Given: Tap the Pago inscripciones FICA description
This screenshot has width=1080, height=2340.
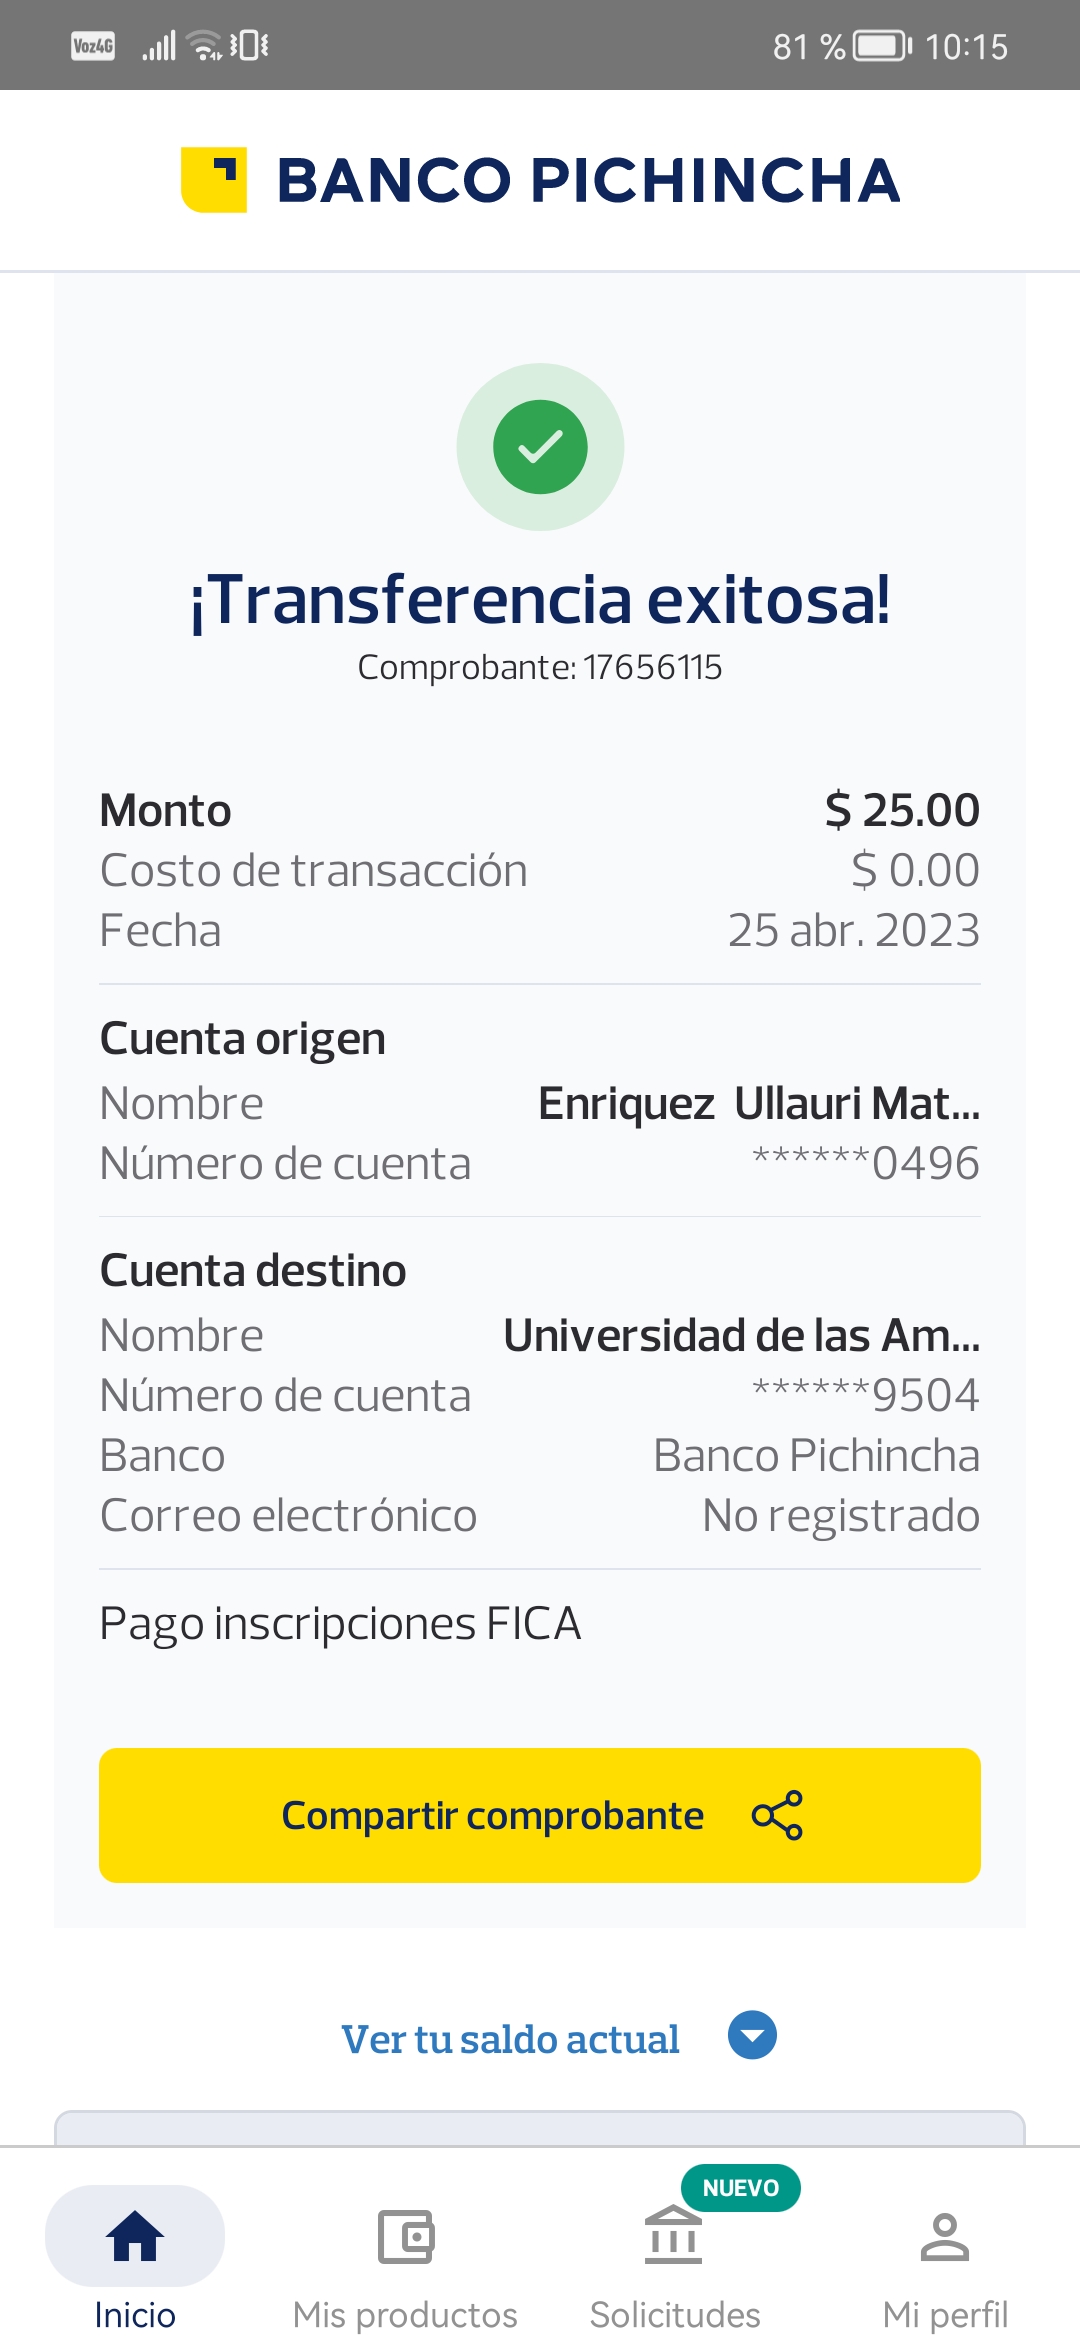Looking at the screenshot, I should coord(340,1624).
